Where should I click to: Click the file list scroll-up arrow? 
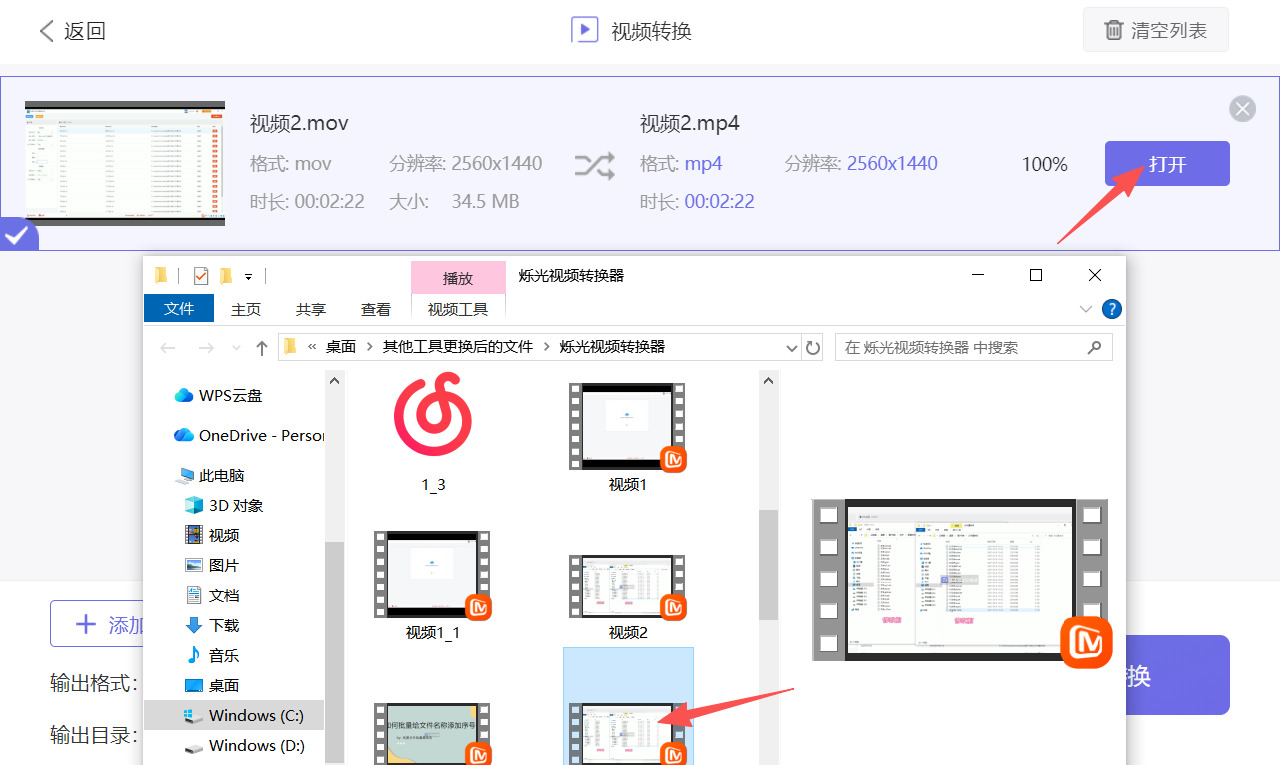pos(768,380)
